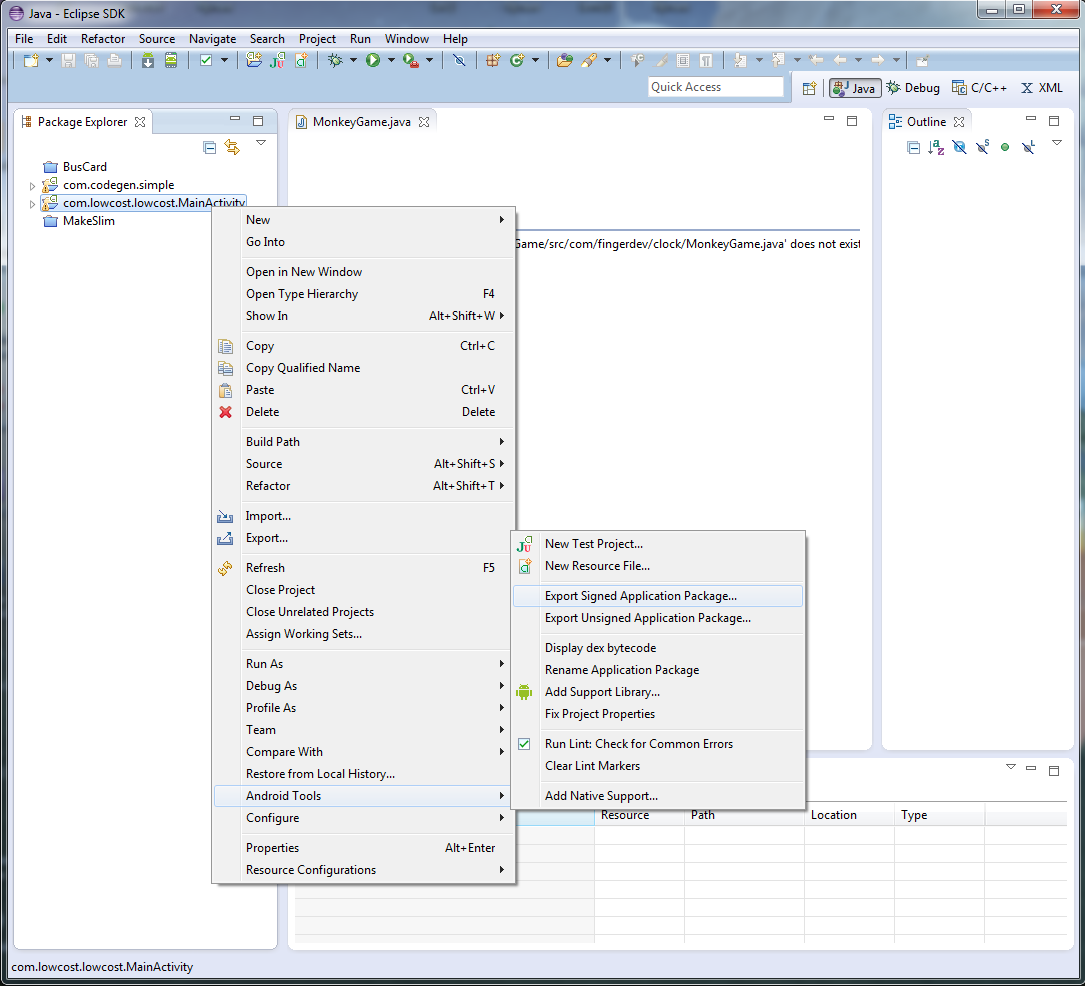The width and height of the screenshot is (1085, 986).
Task: Click Collapse All in Package Explorer
Action: (210, 147)
